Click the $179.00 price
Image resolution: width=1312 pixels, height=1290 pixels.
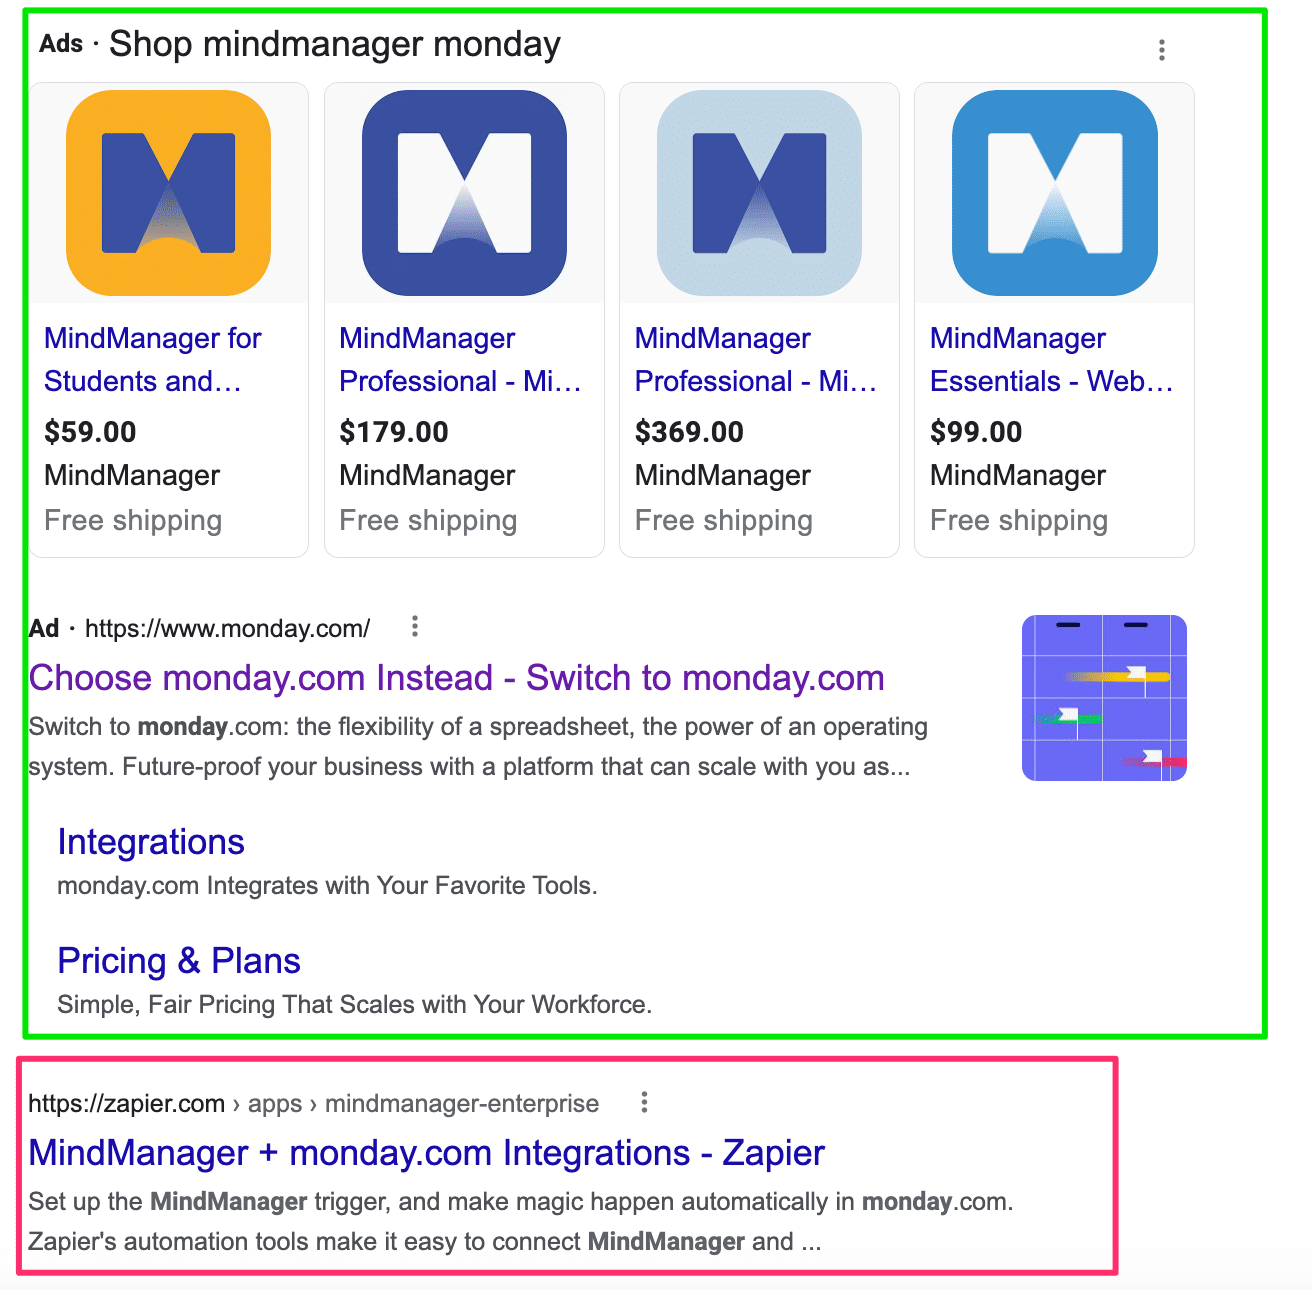pyautogui.click(x=394, y=432)
